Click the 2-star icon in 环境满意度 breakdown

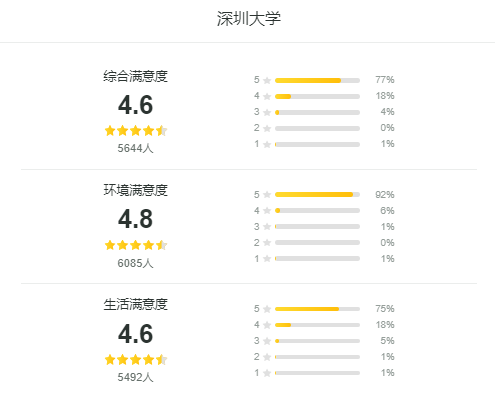pos(267,243)
